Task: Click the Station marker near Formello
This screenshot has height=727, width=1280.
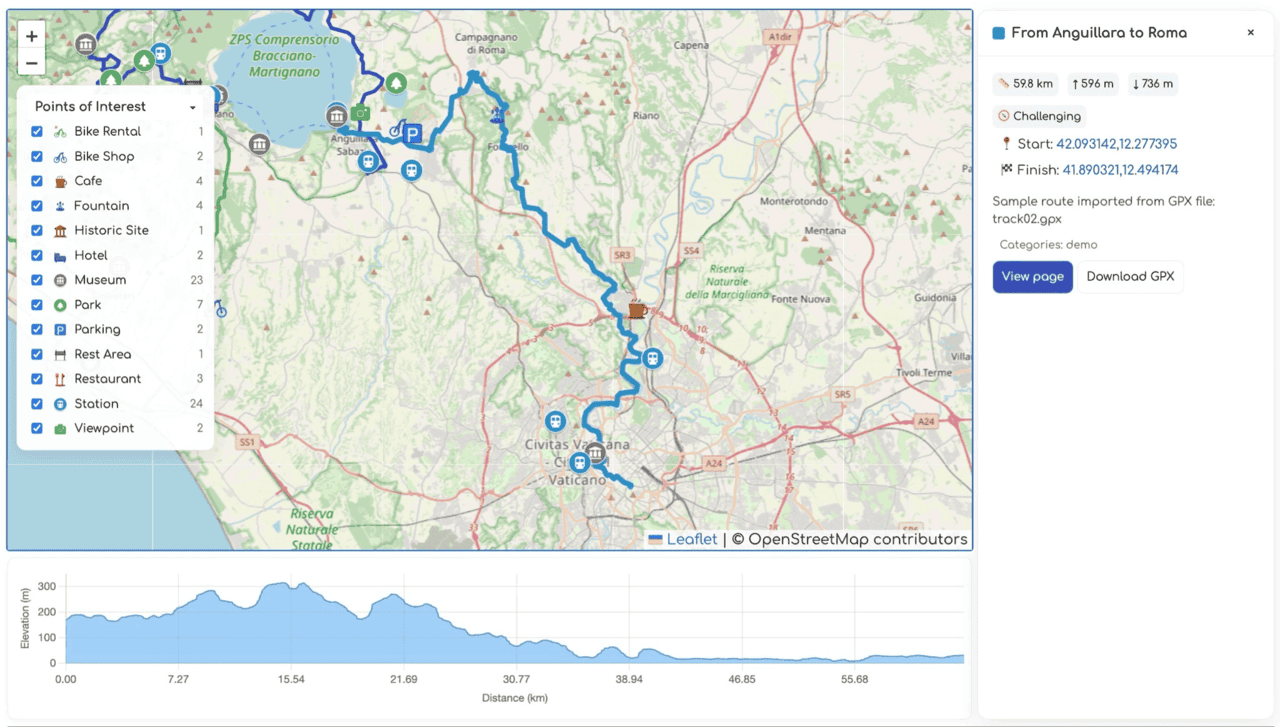Action: [x=411, y=170]
